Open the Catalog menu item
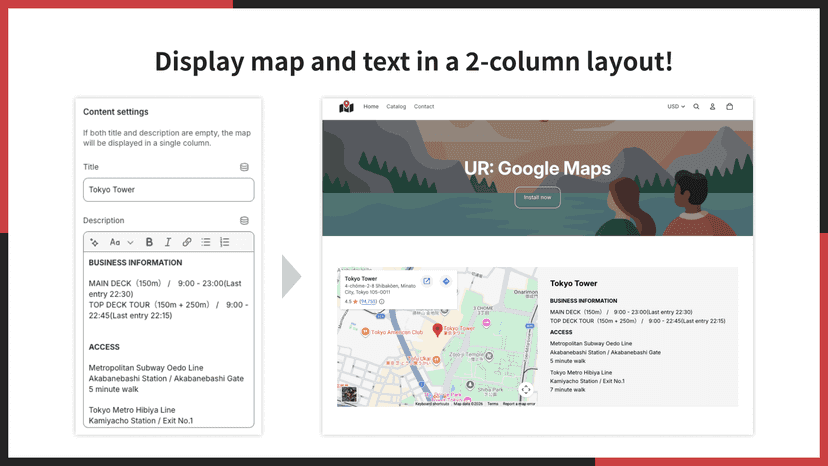Image resolution: width=828 pixels, height=466 pixels. coord(396,106)
